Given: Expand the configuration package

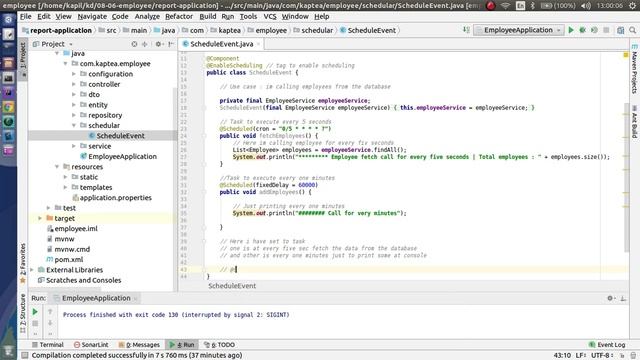Looking at the screenshot, I should (74, 74).
